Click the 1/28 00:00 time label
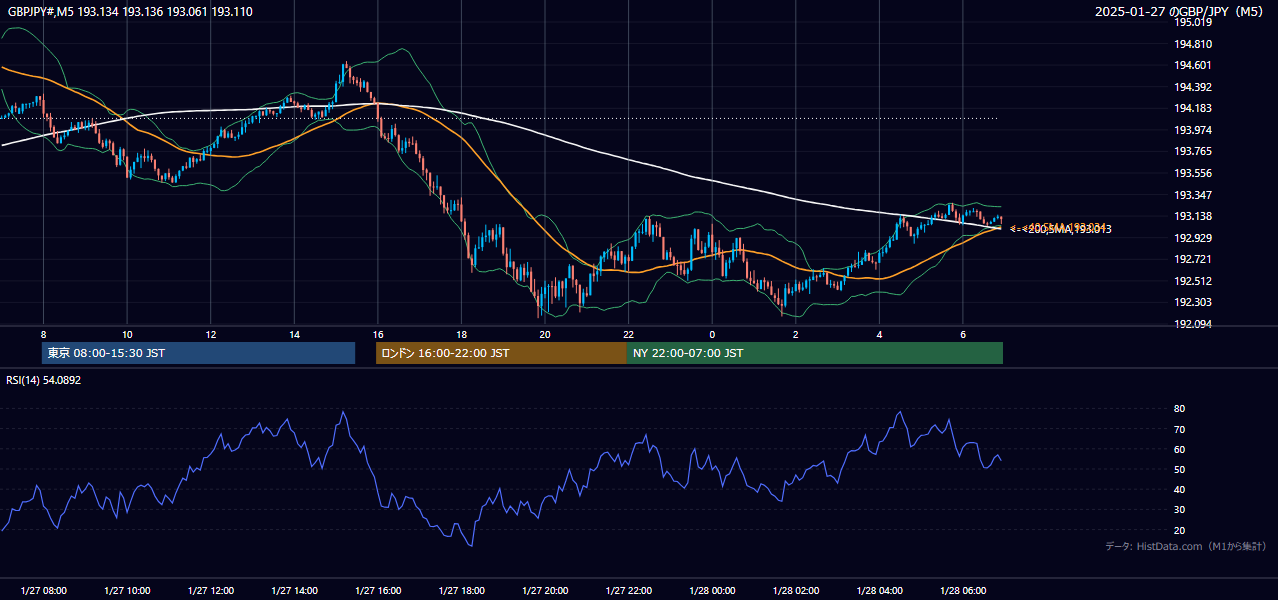The height and width of the screenshot is (600, 1278). pyautogui.click(x=712, y=591)
